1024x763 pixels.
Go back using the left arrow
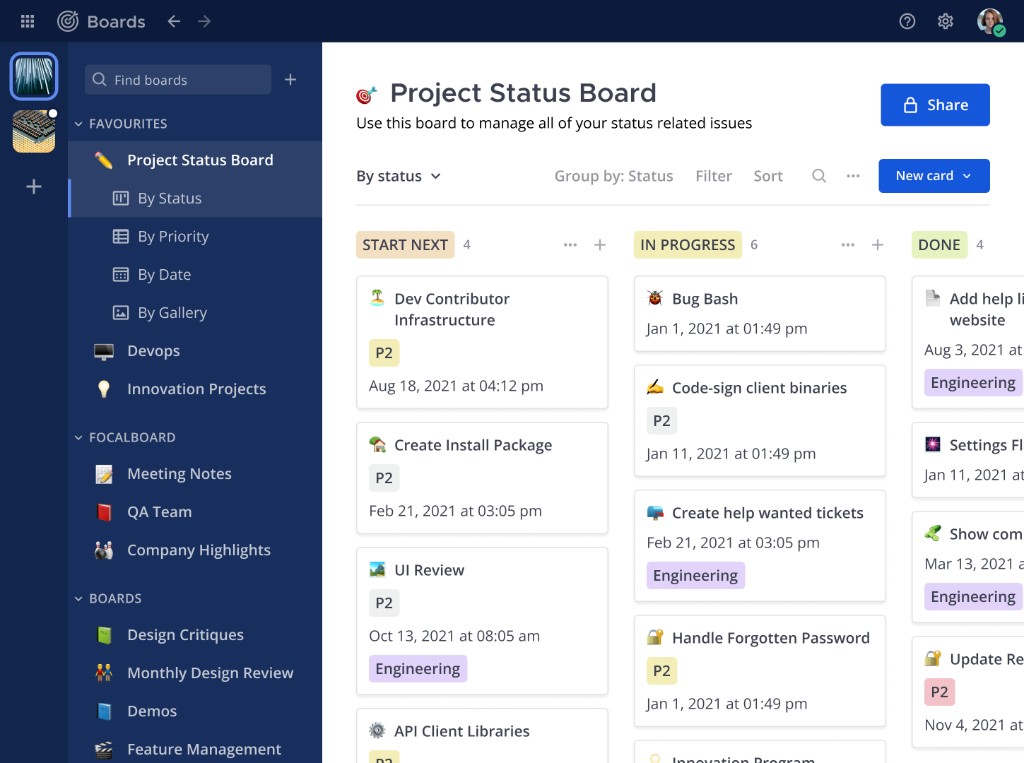[174, 22]
